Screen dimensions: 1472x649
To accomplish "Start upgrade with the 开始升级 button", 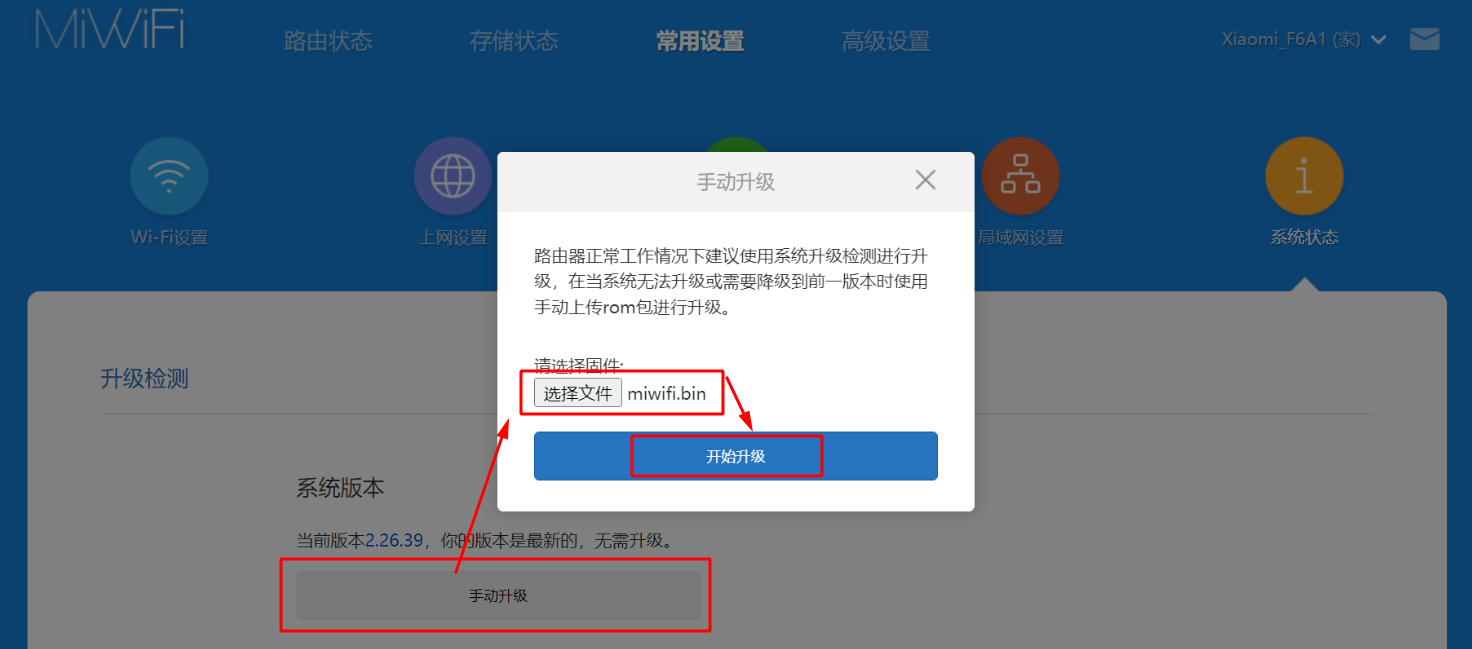I will (736, 456).
